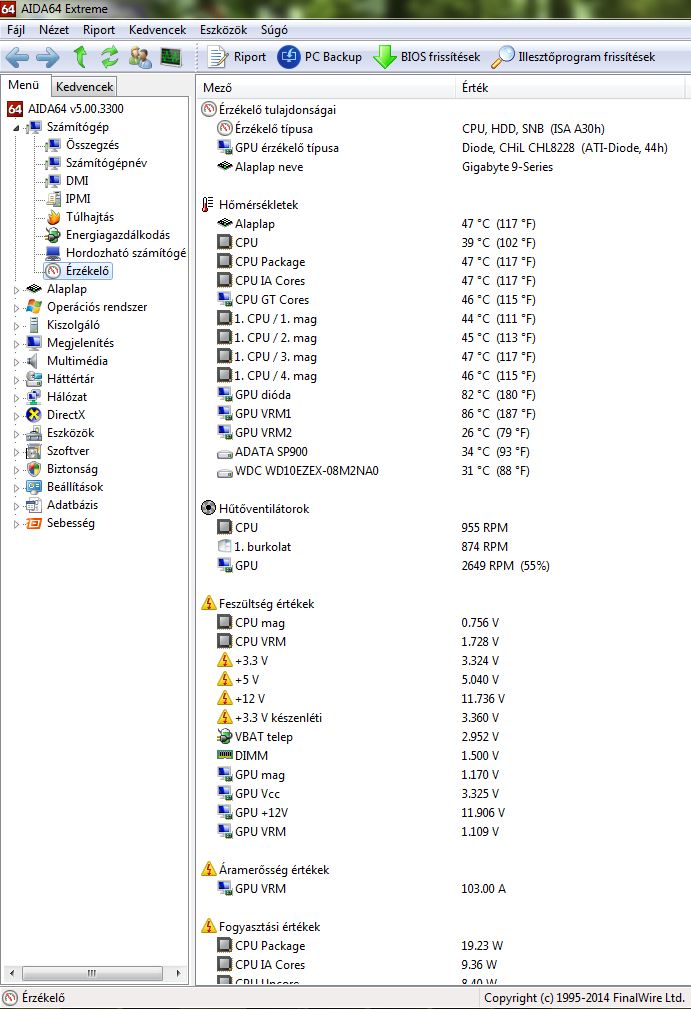Click the Hűtőventilátorok fan icon

tap(208, 508)
